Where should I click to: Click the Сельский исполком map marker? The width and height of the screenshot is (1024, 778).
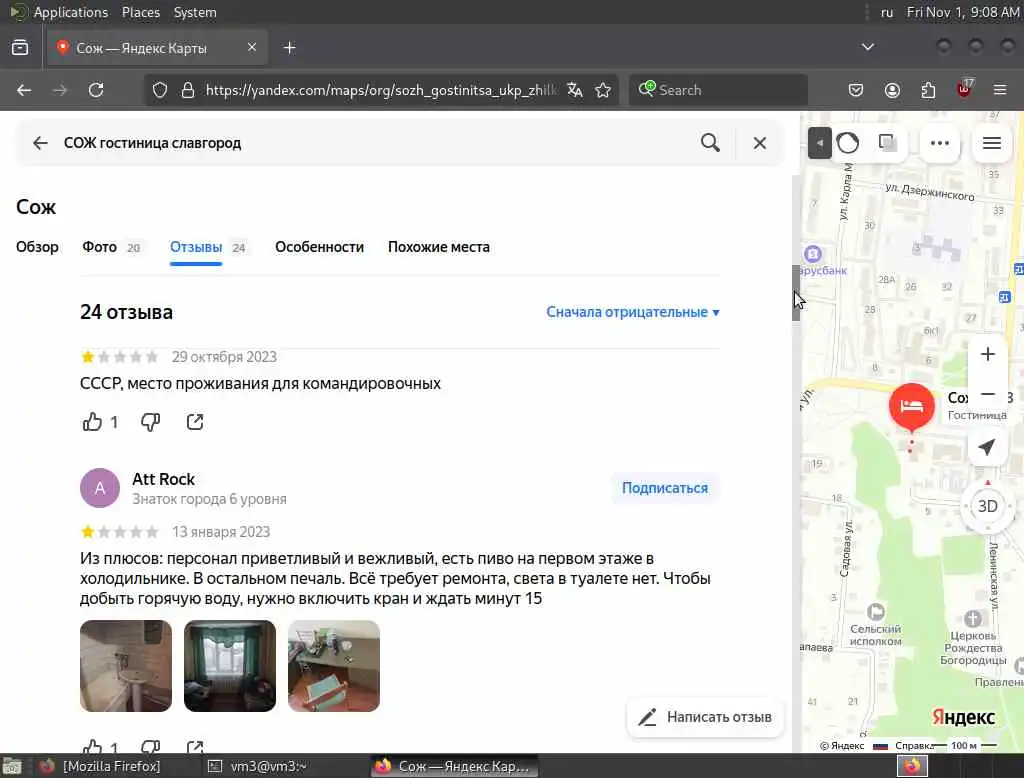click(876, 612)
